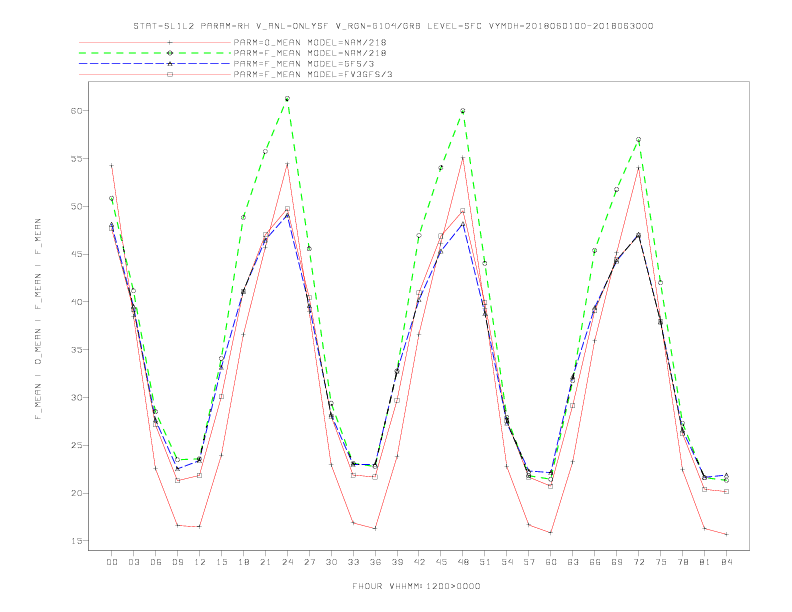Click the y-axis tick value 40
Screen dimensions: 792x612
(77, 302)
